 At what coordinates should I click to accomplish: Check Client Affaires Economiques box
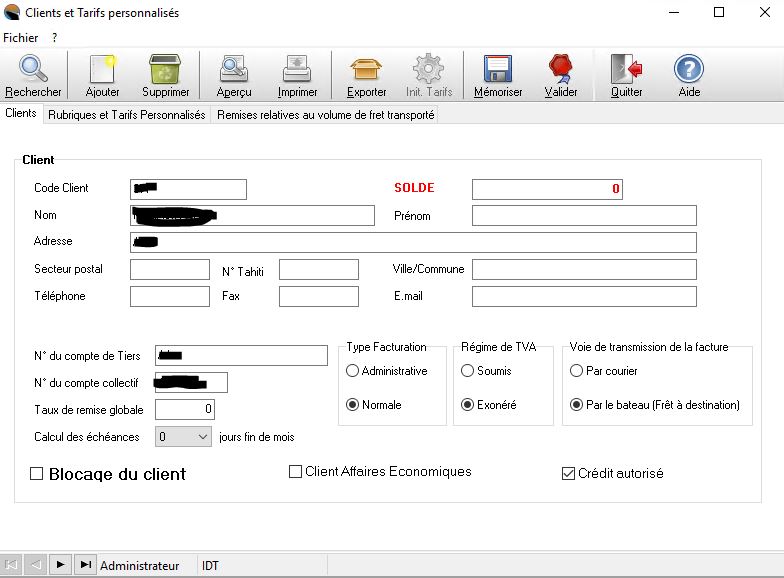pyautogui.click(x=295, y=472)
